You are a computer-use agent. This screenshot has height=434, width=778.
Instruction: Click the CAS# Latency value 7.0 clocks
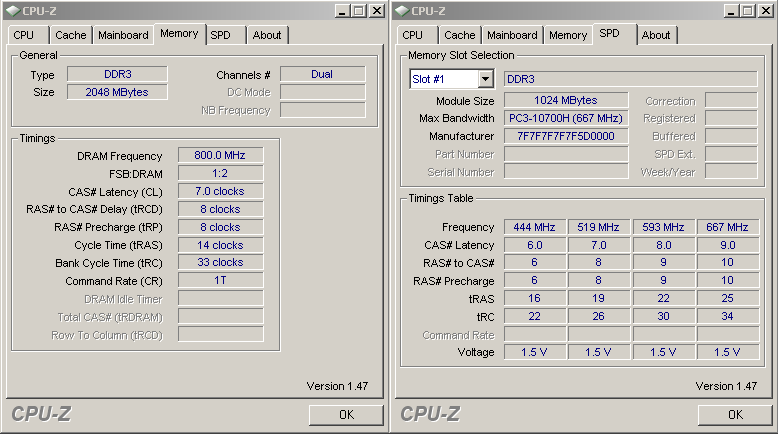(220, 191)
